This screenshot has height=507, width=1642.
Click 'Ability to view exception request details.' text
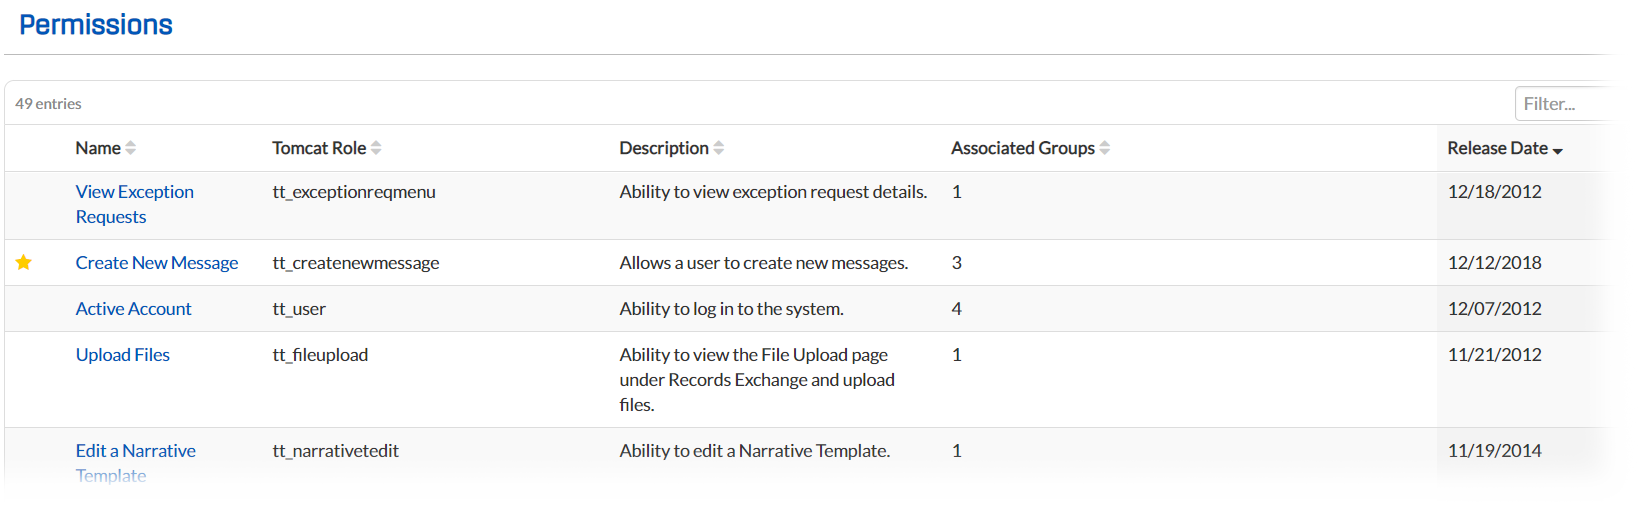click(x=773, y=192)
